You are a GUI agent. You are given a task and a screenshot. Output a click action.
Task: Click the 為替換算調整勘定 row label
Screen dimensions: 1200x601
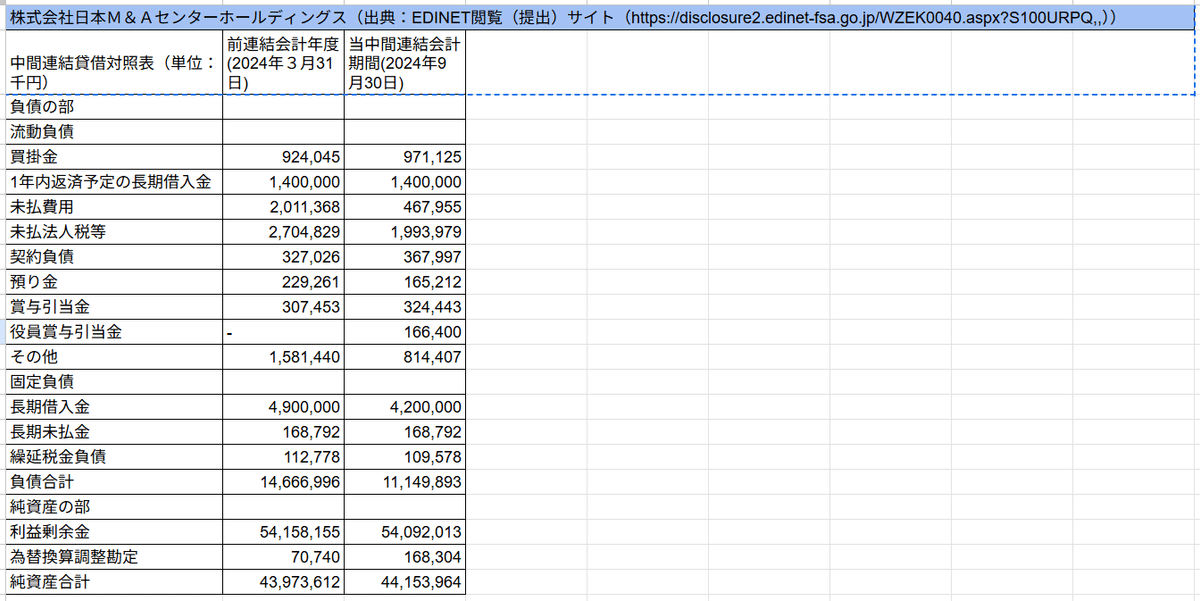[113, 557]
